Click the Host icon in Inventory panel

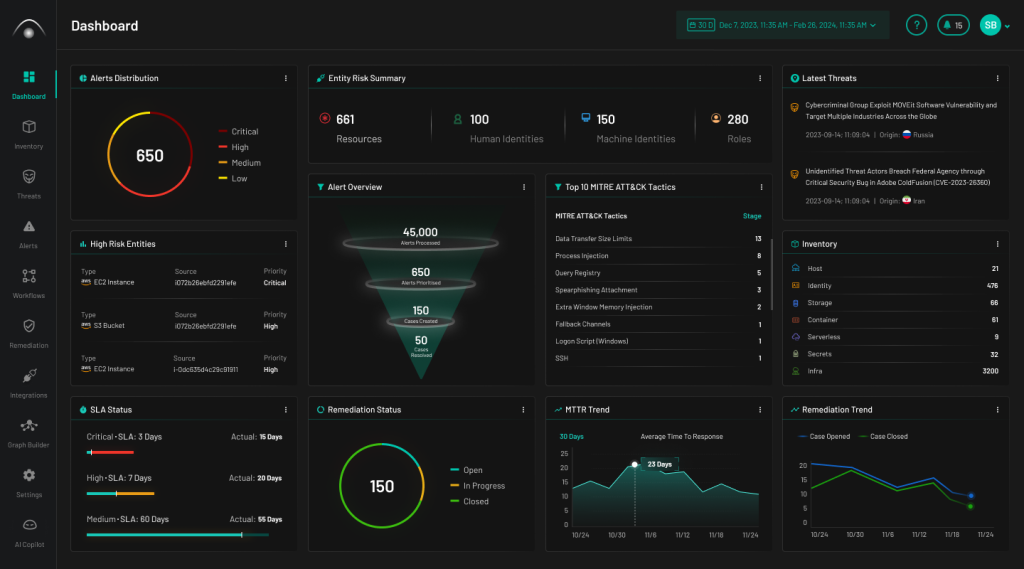click(795, 268)
